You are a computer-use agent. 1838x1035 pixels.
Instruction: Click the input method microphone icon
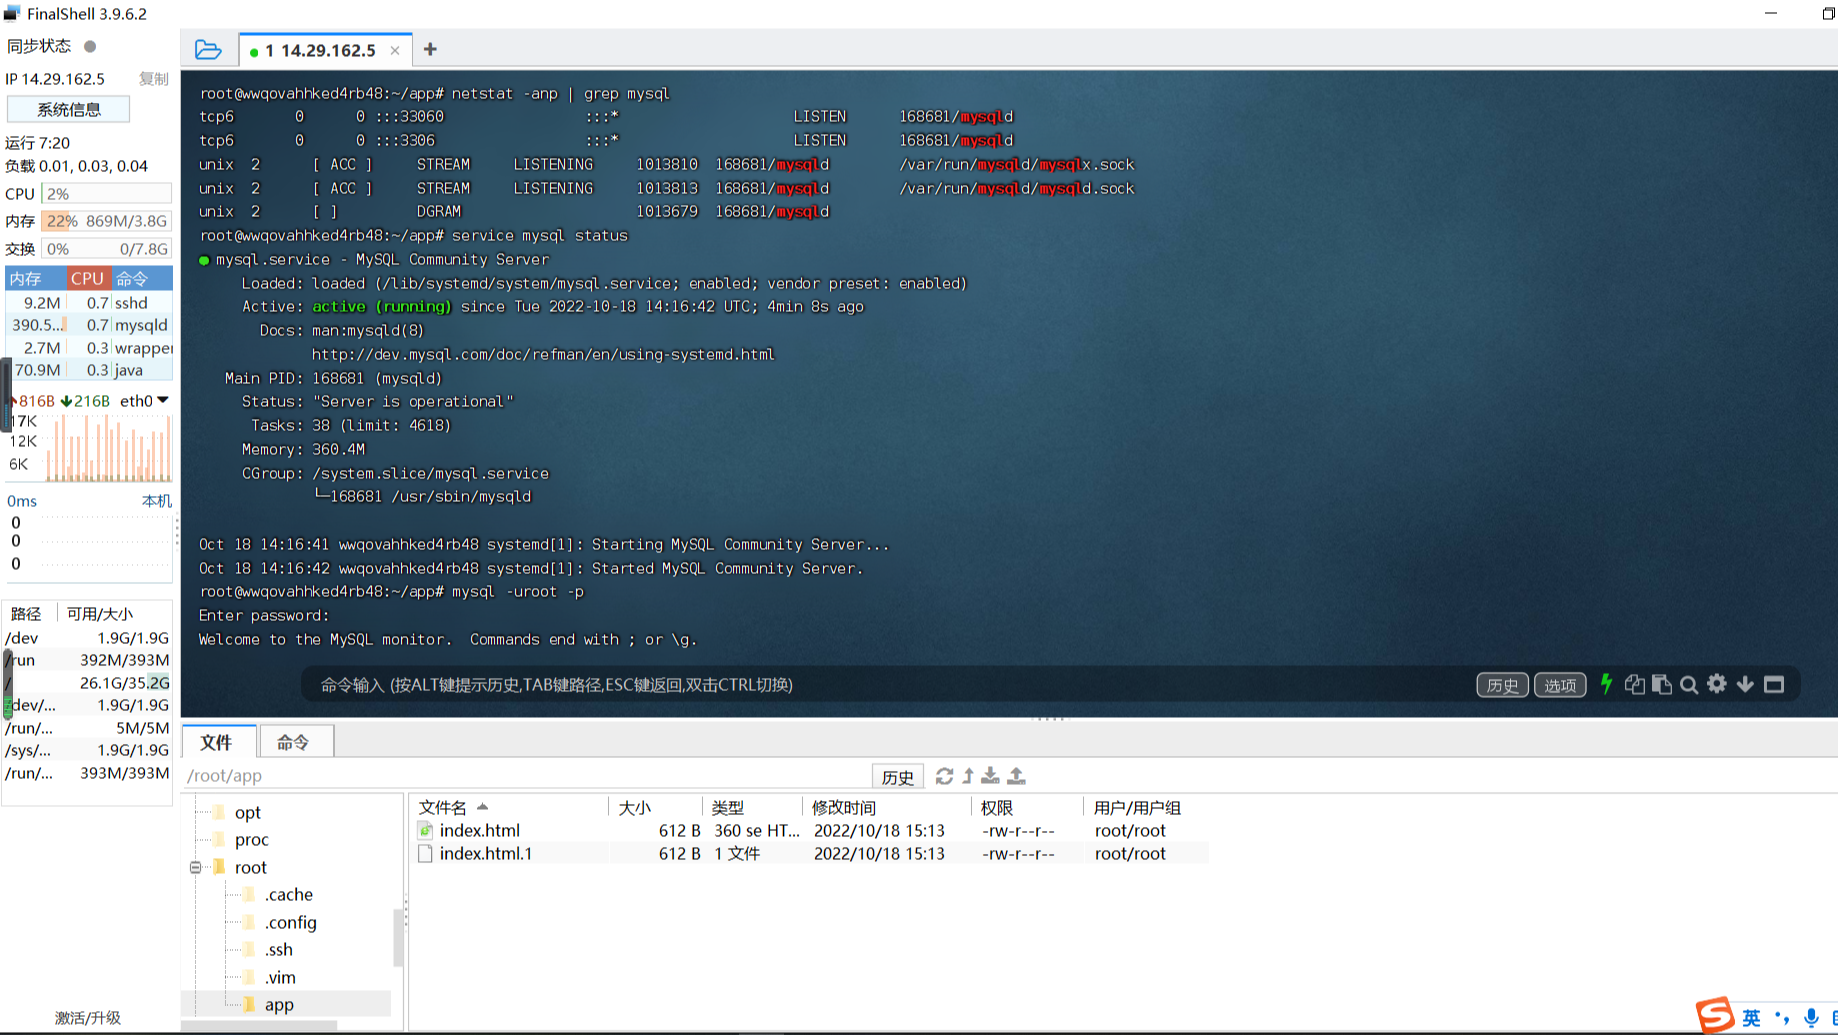pos(1811,1018)
